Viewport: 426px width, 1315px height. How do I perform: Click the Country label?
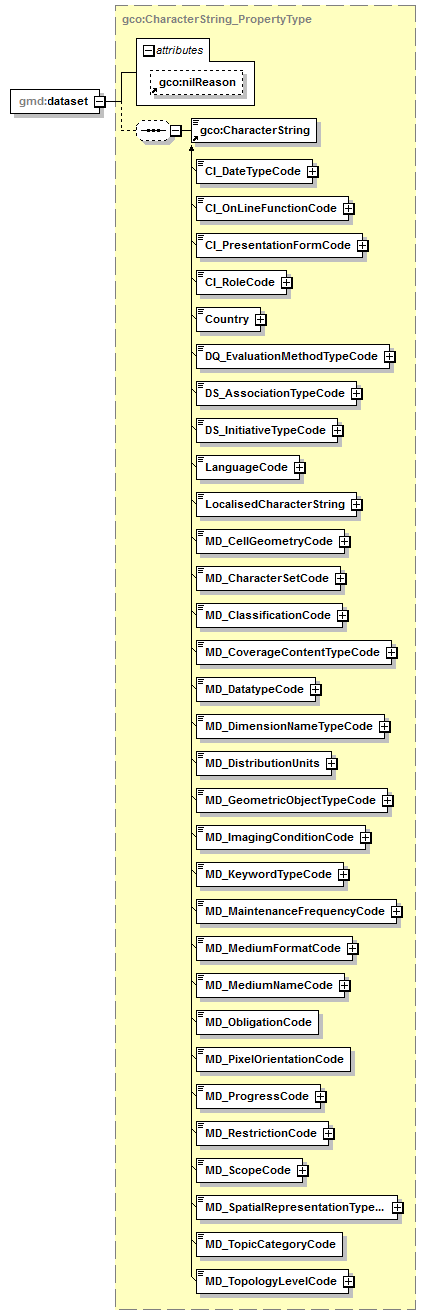(x=226, y=319)
